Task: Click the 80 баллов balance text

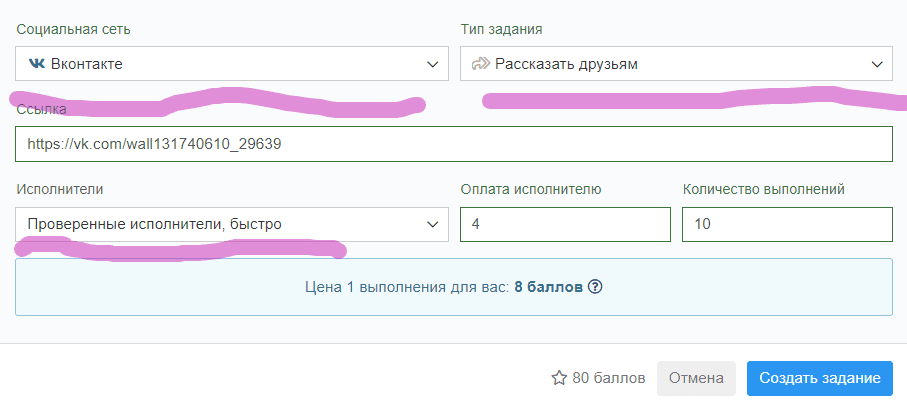Action: click(x=609, y=378)
